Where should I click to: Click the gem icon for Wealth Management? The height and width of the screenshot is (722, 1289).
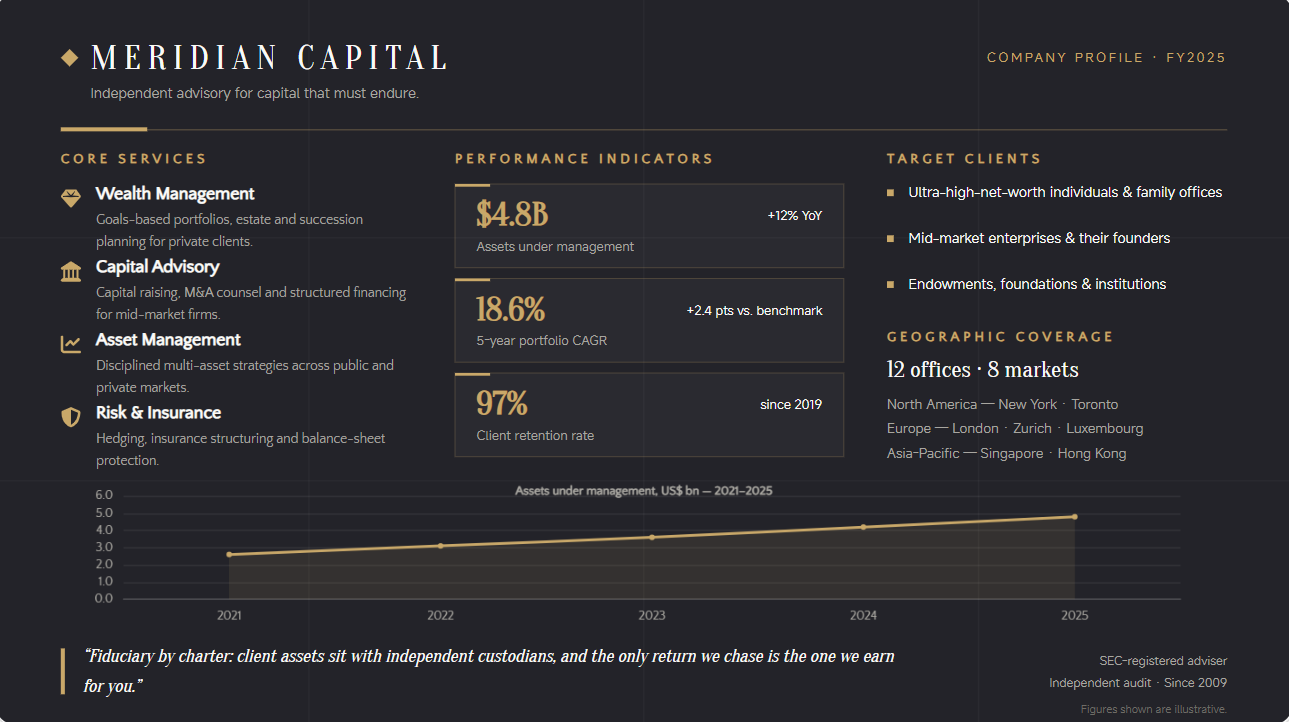click(71, 198)
